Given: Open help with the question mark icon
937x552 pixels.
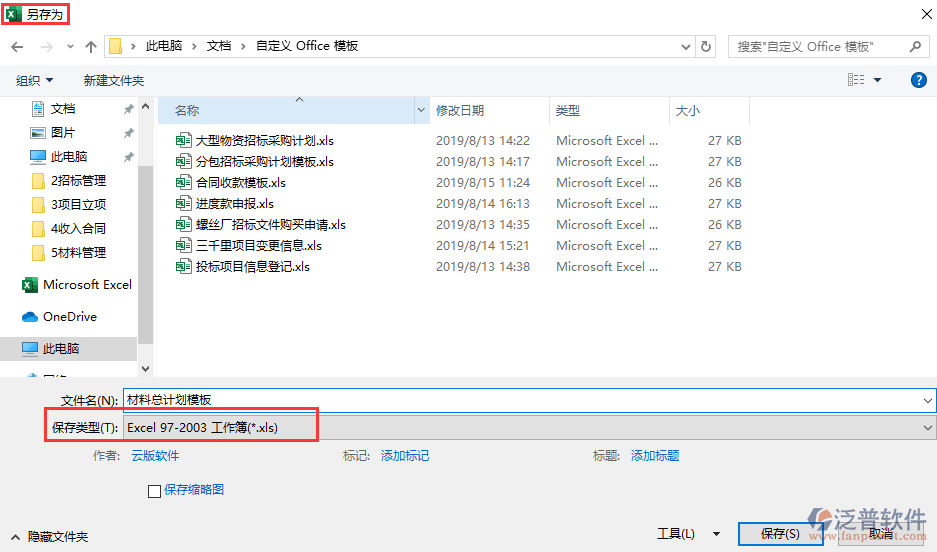Looking at the screenshot, I should click(918, 80).
